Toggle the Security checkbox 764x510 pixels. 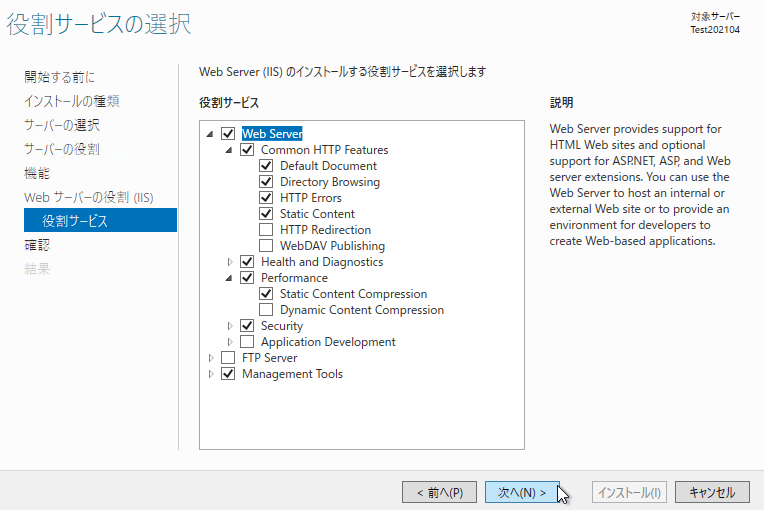point(247,325)
